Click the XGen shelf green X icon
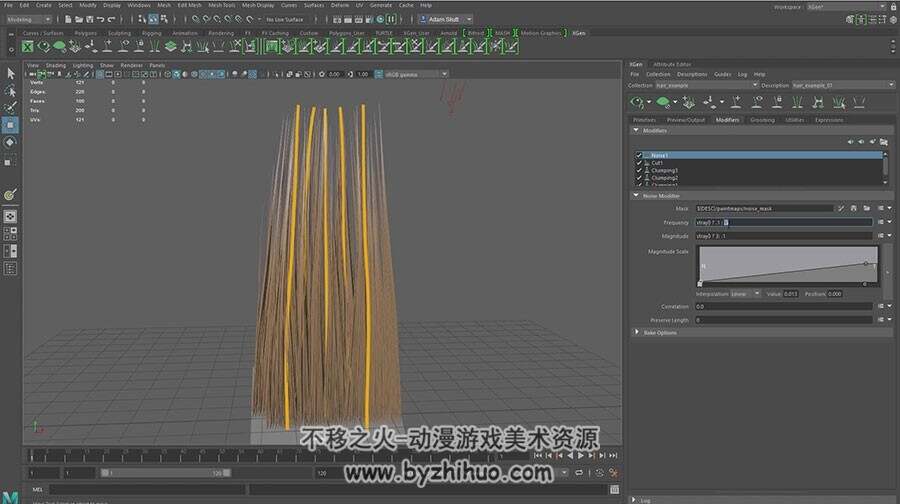900x504 pixels. click(28, 46)
